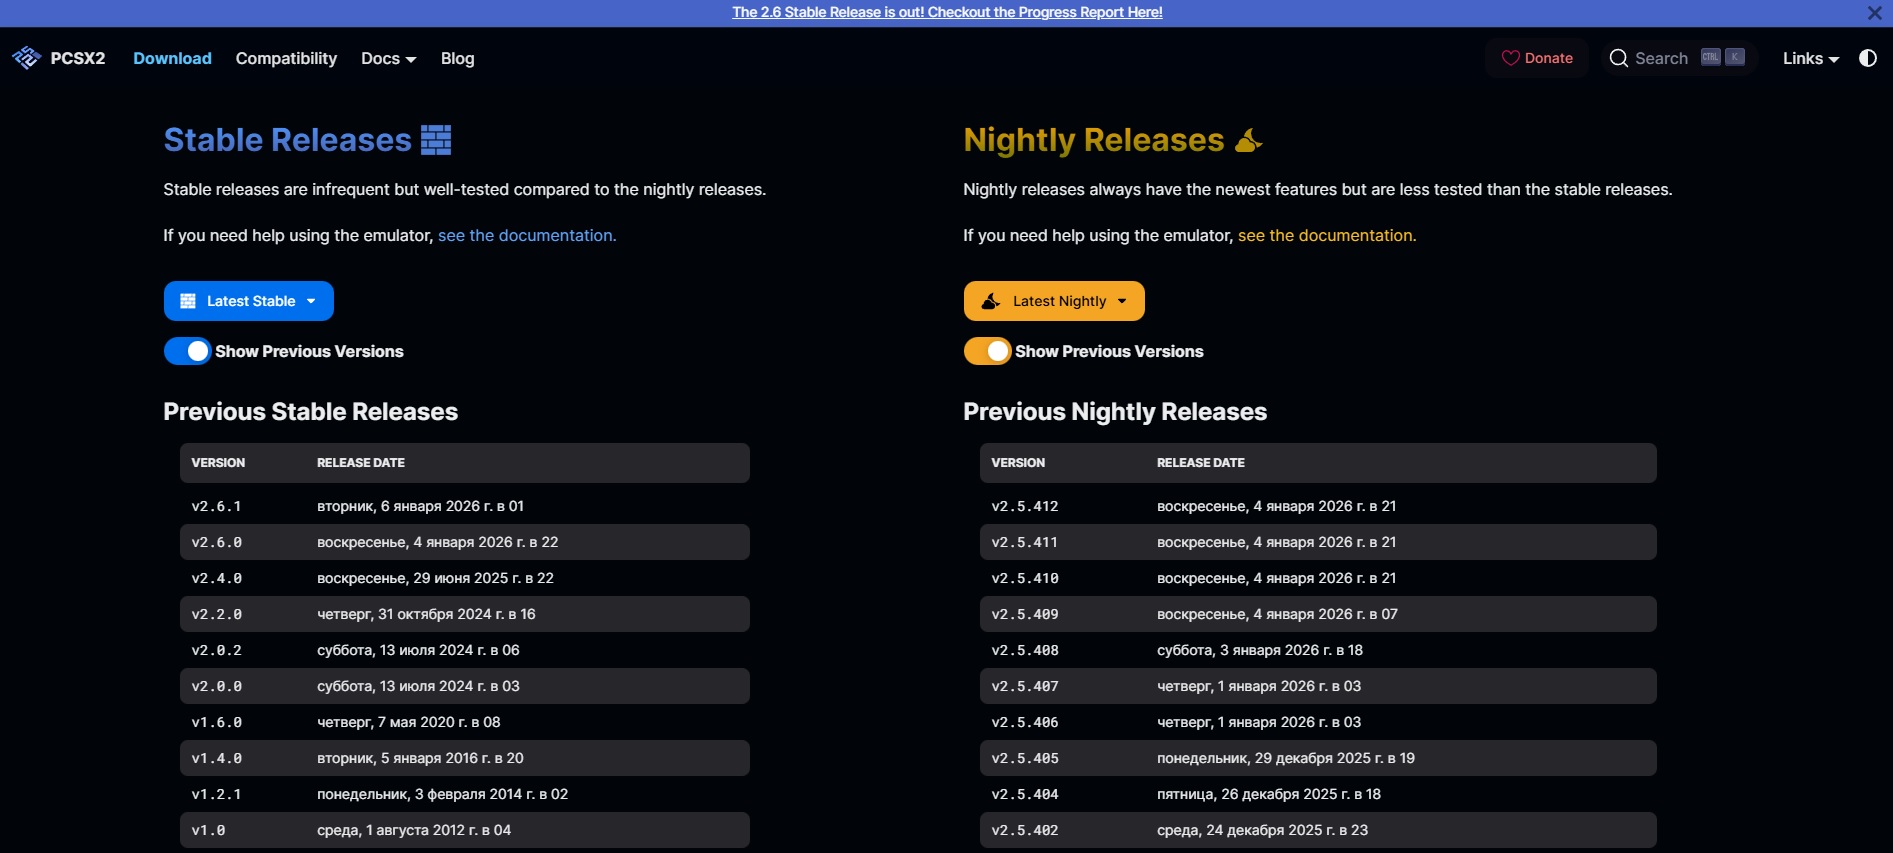Go to the Download page
The image size is (1893, 853).
point(172,58)
